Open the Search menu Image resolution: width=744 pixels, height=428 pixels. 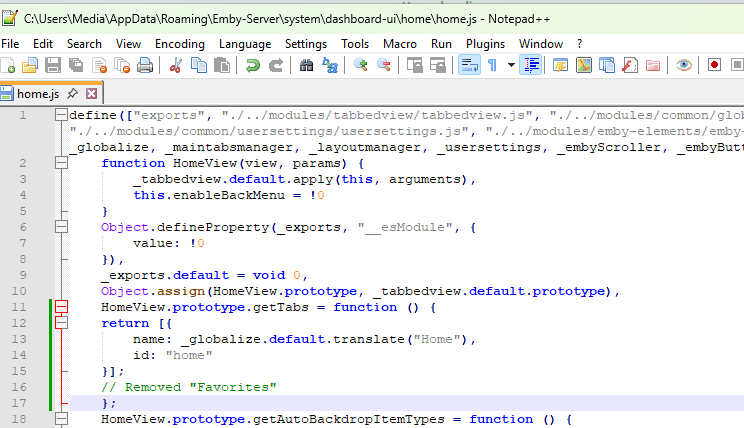(x=84, y=44)
